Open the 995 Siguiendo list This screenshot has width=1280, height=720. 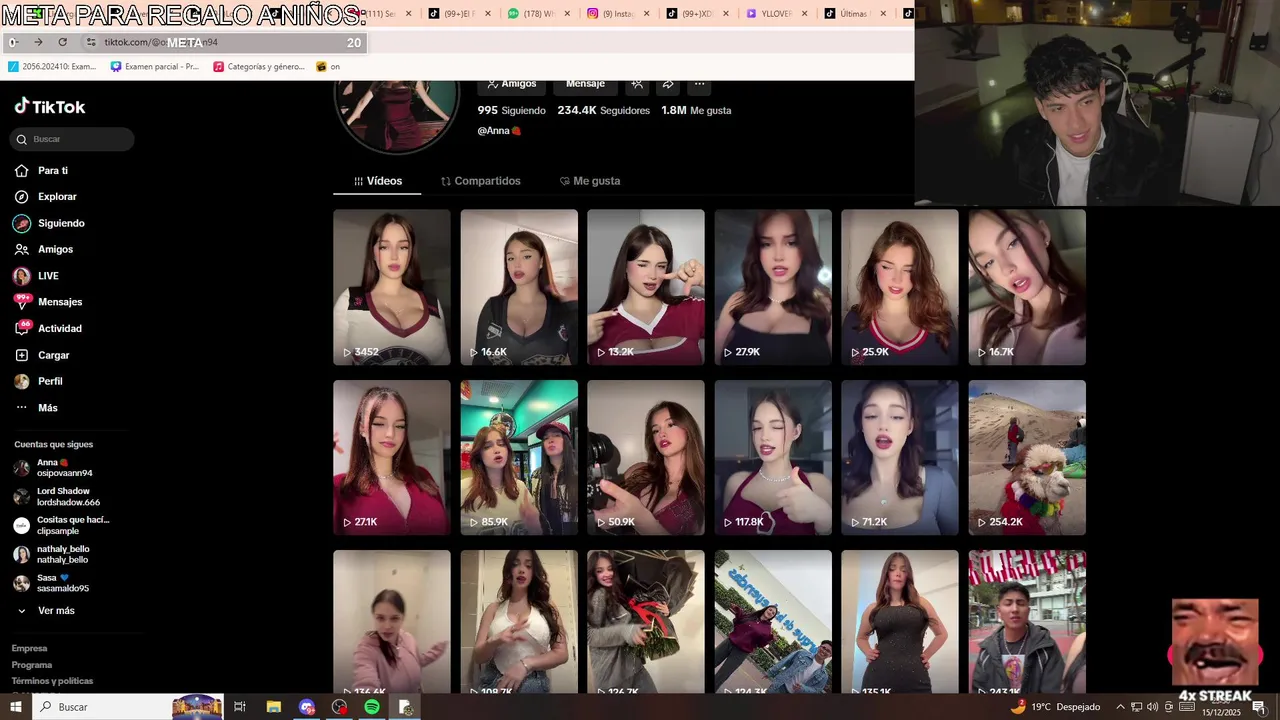click(511, 111)
